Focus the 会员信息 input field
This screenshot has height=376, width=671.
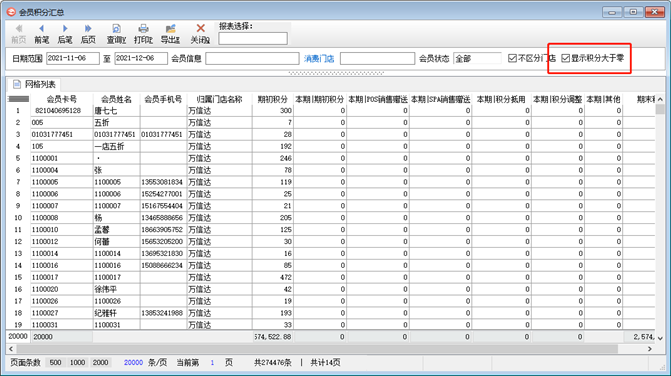click(x=252, y=58)
